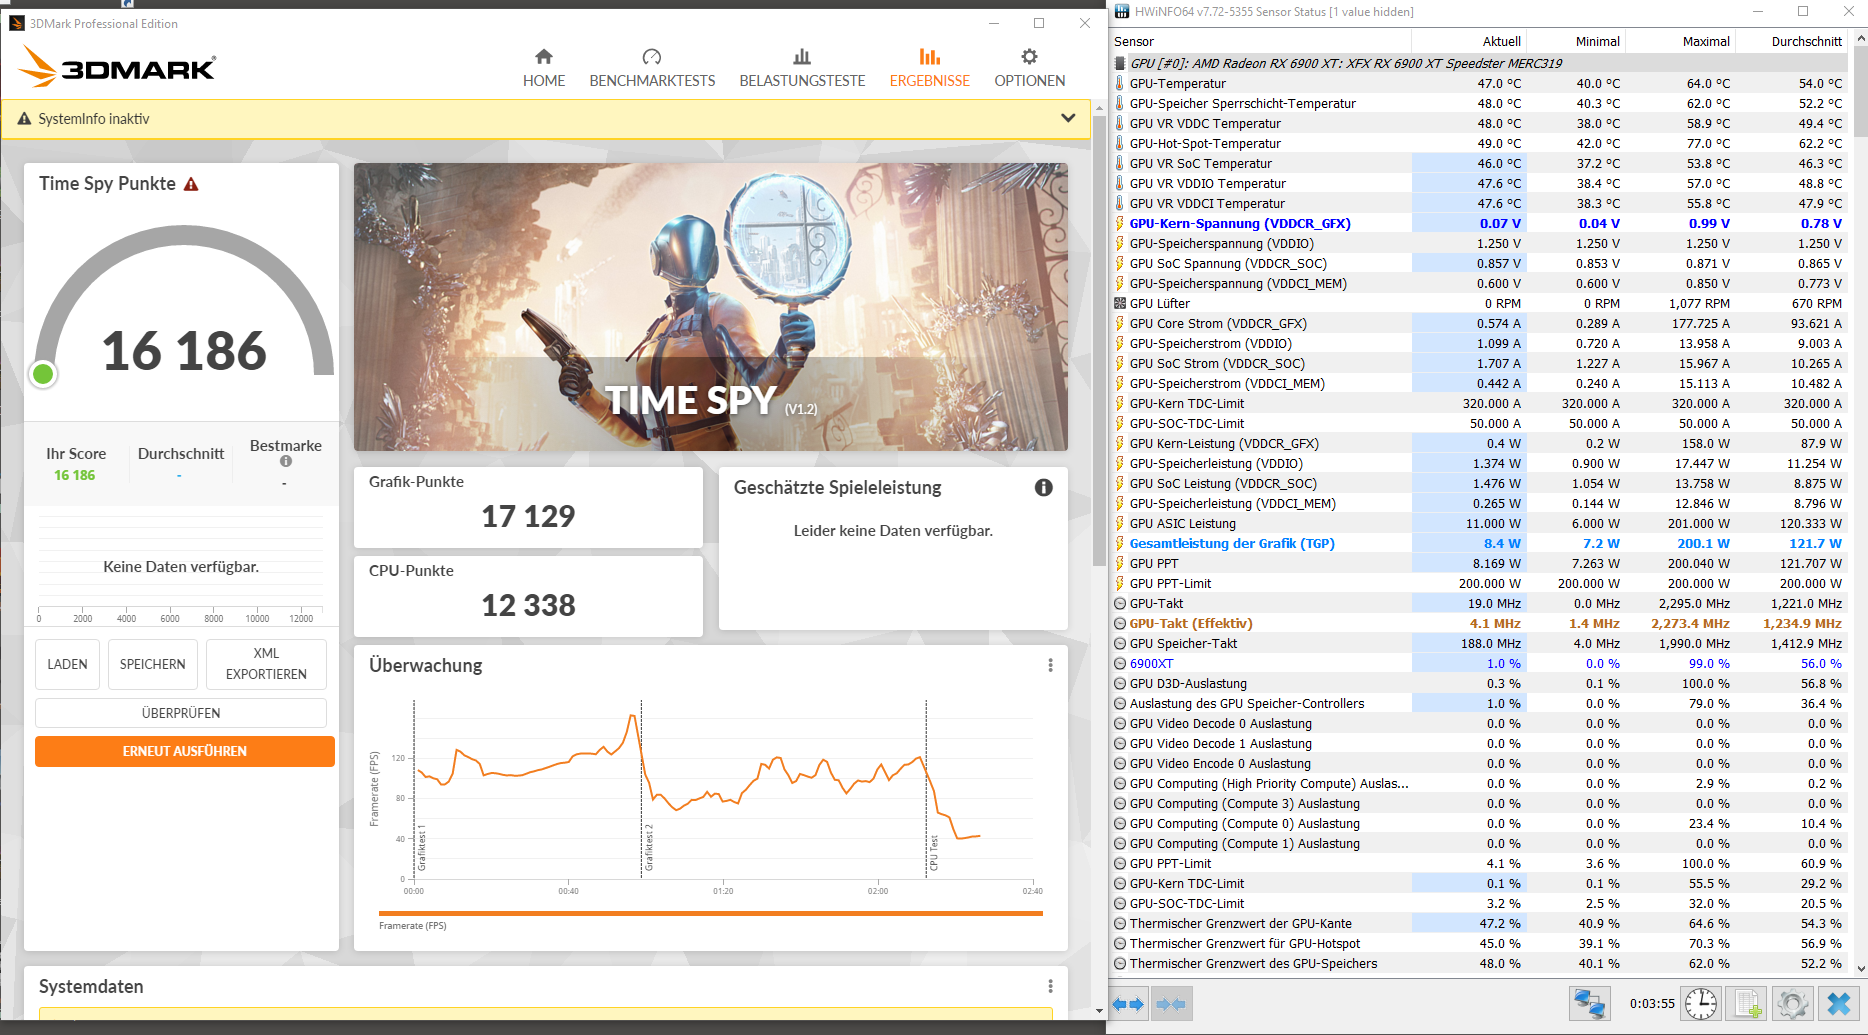Viewport: 1868px width, 1035px height.
Task: Select the ERGEBNISSE results tab
Action: tap(929, 68)
